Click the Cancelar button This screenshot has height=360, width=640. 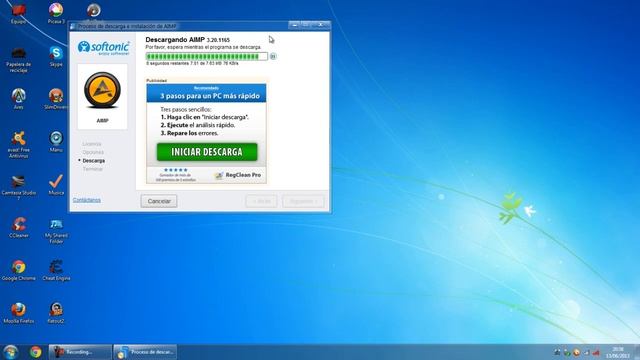159,201
